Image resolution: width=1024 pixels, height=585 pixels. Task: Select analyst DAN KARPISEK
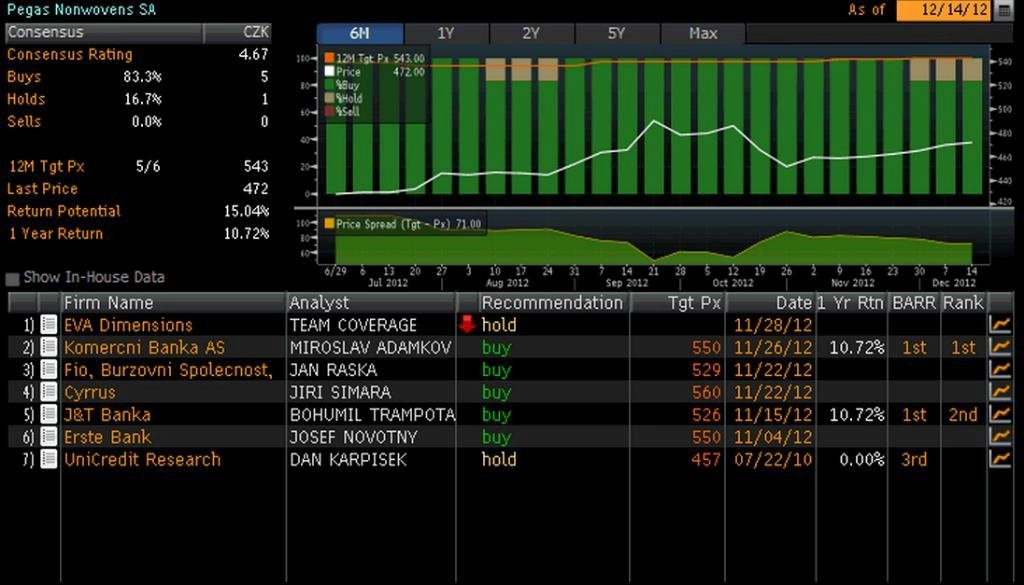348,460
